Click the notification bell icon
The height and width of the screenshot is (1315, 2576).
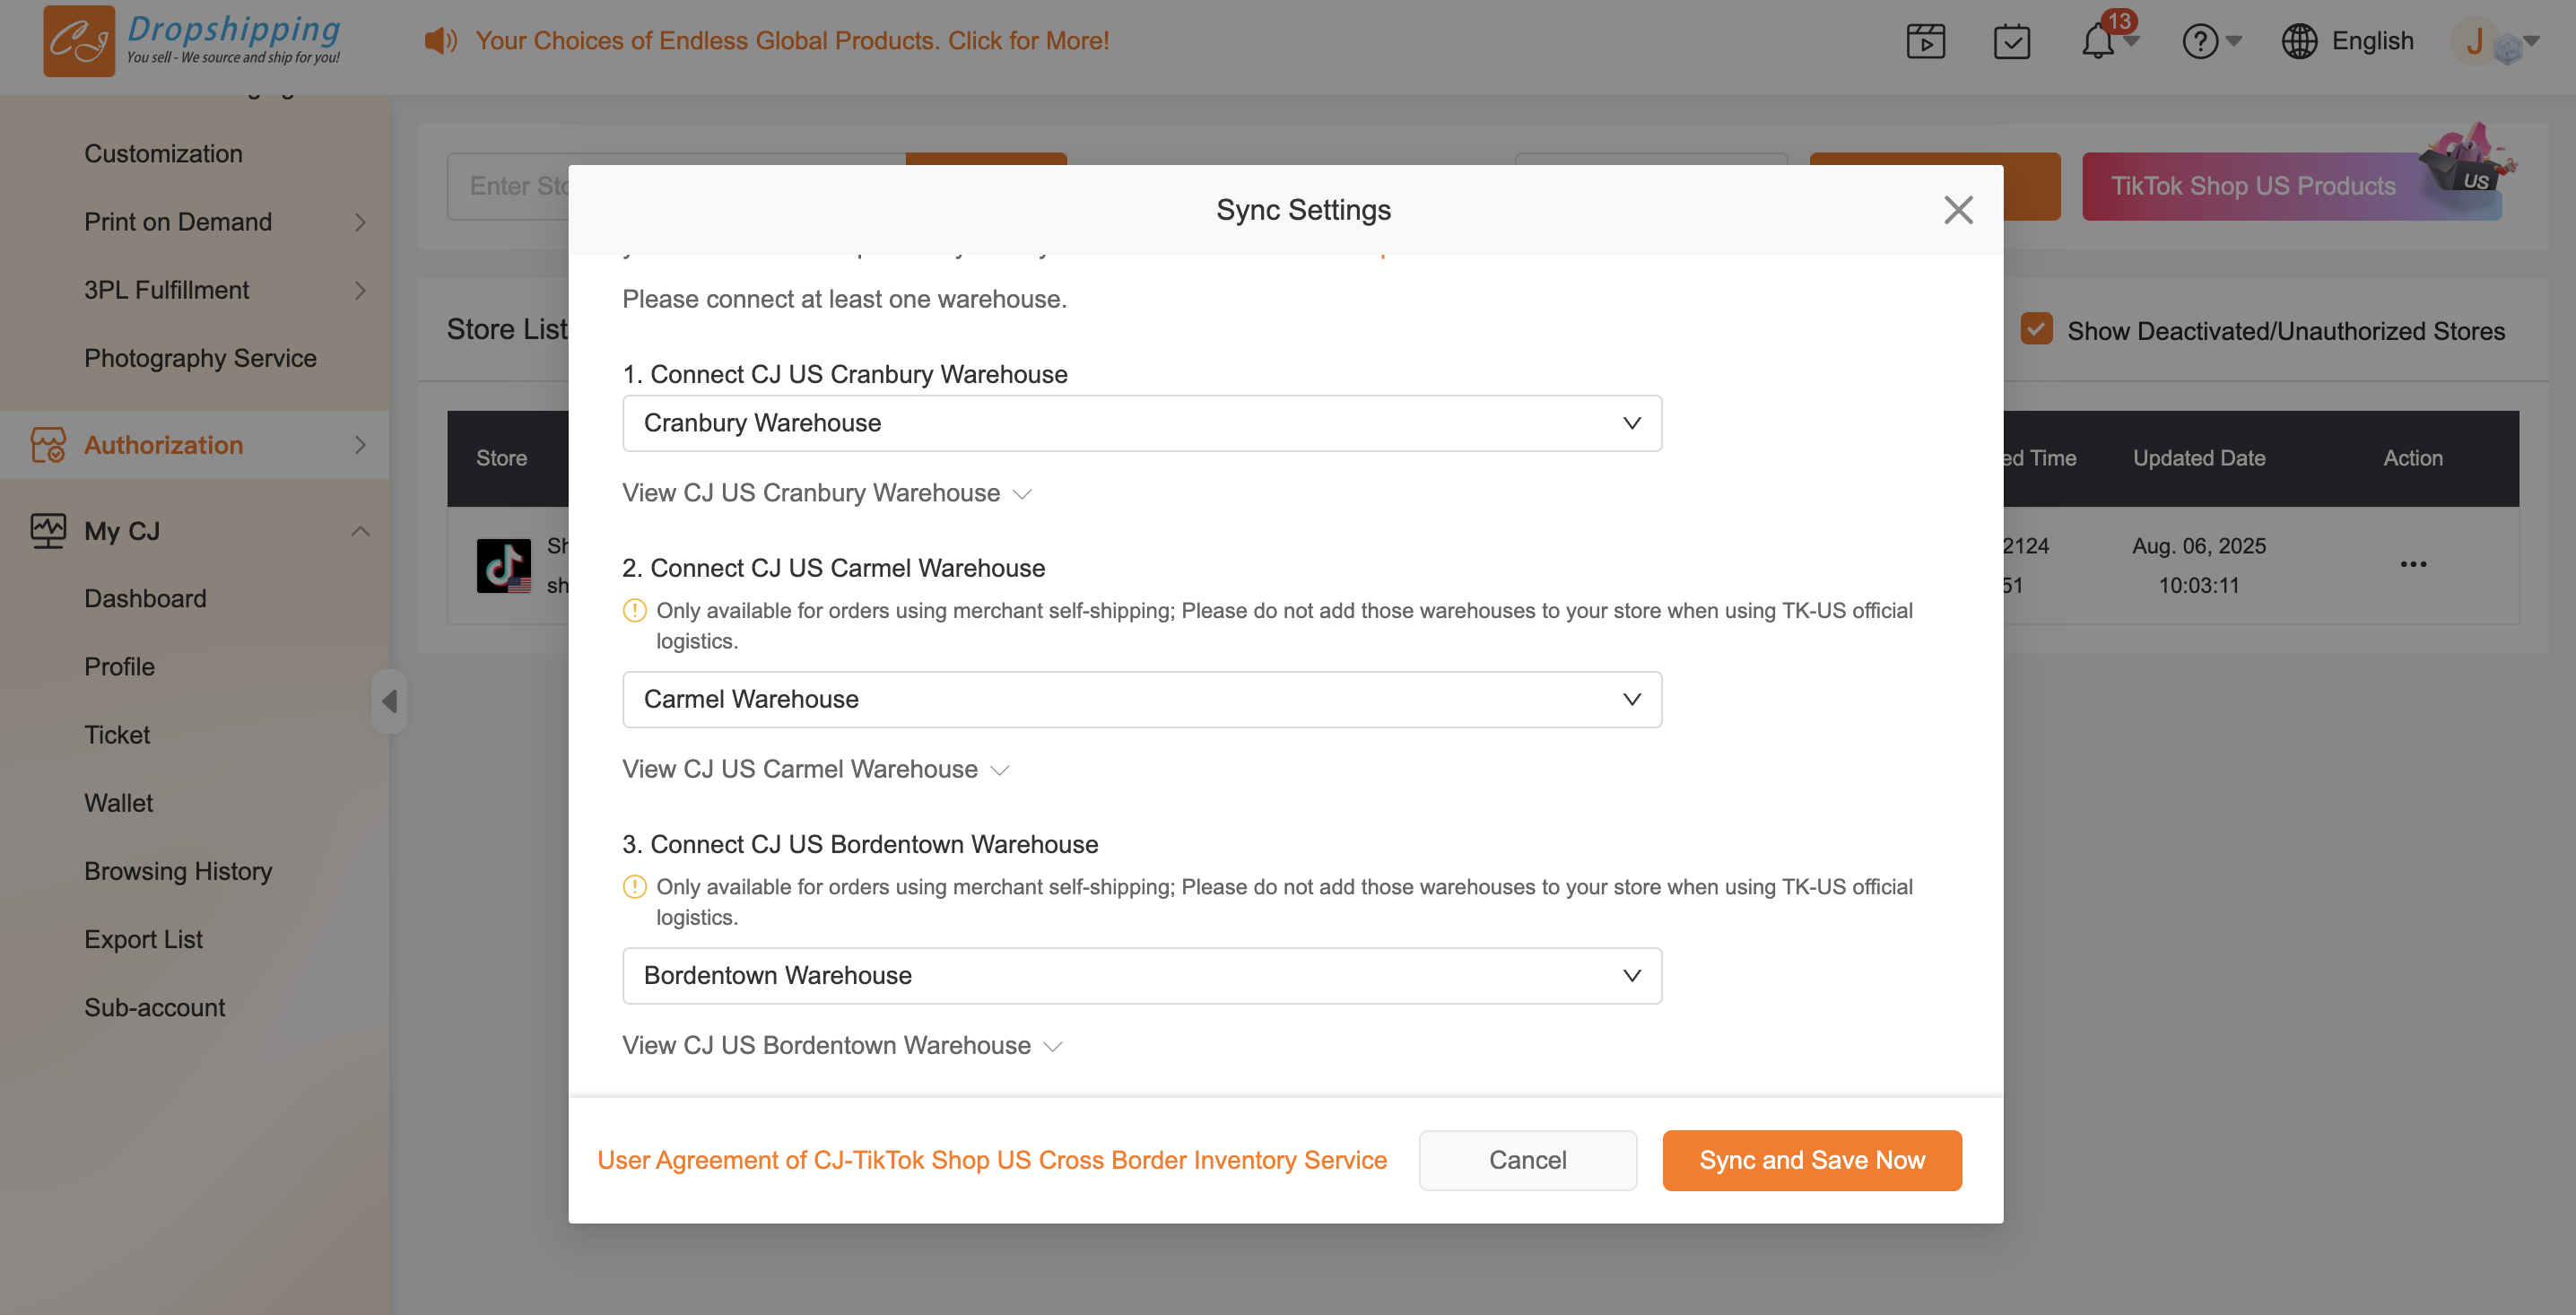[x=2097, y=42]
